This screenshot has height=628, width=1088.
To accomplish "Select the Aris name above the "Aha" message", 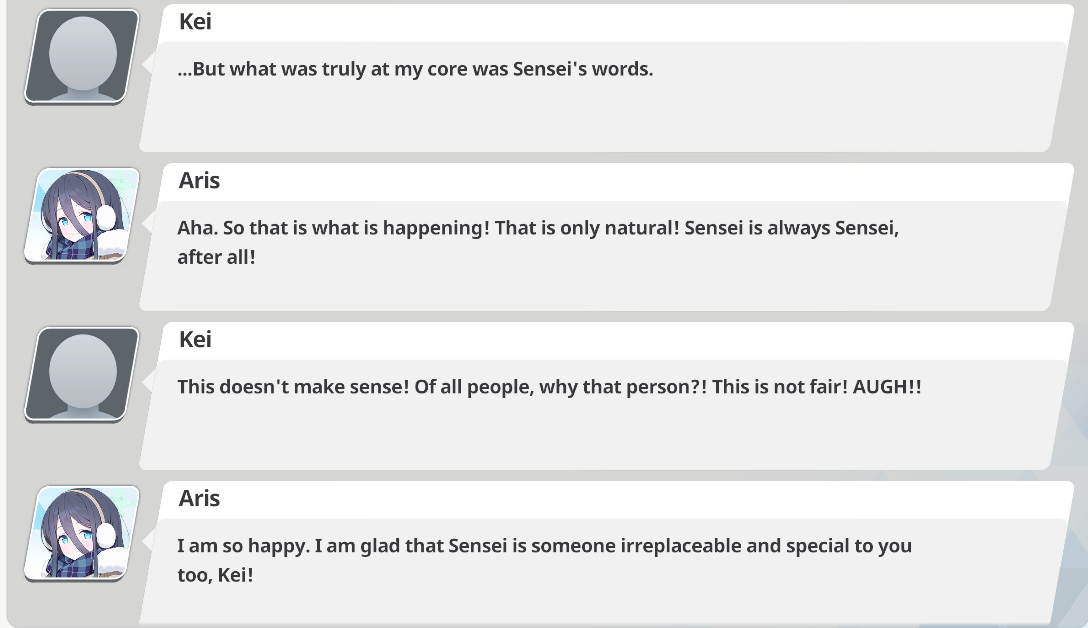I will pos(199,180).
